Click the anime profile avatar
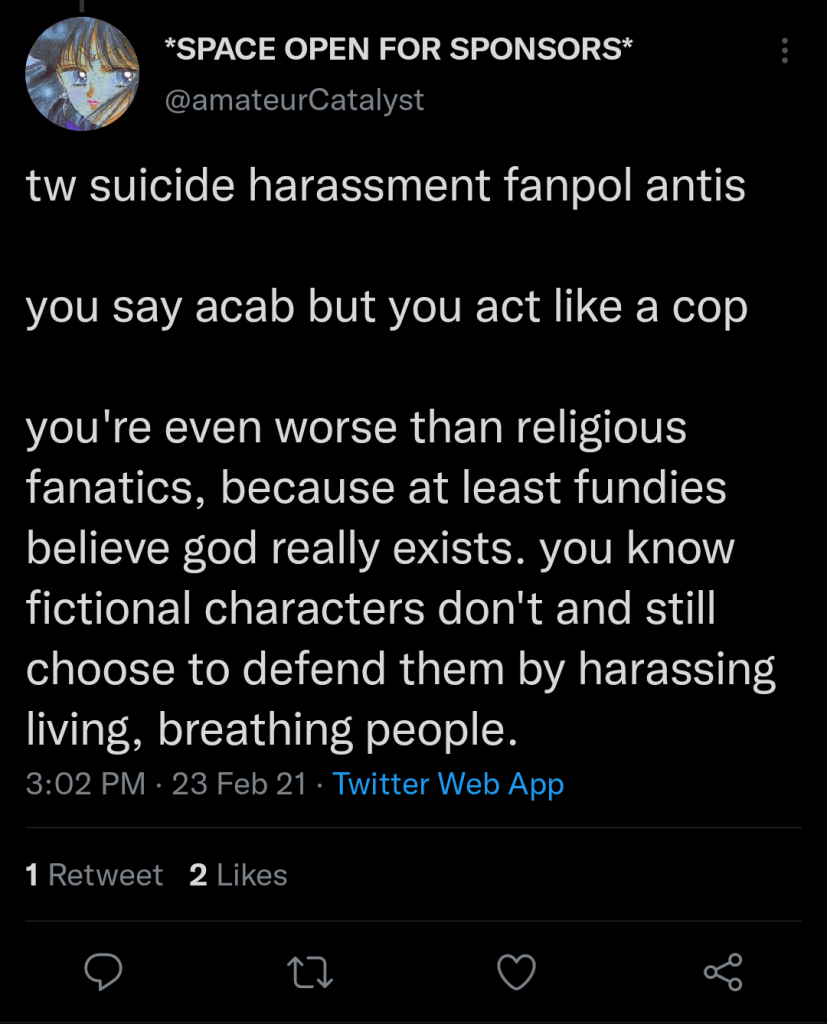Viewport: 827px width, 1024px height. click(x=82, y=75)
